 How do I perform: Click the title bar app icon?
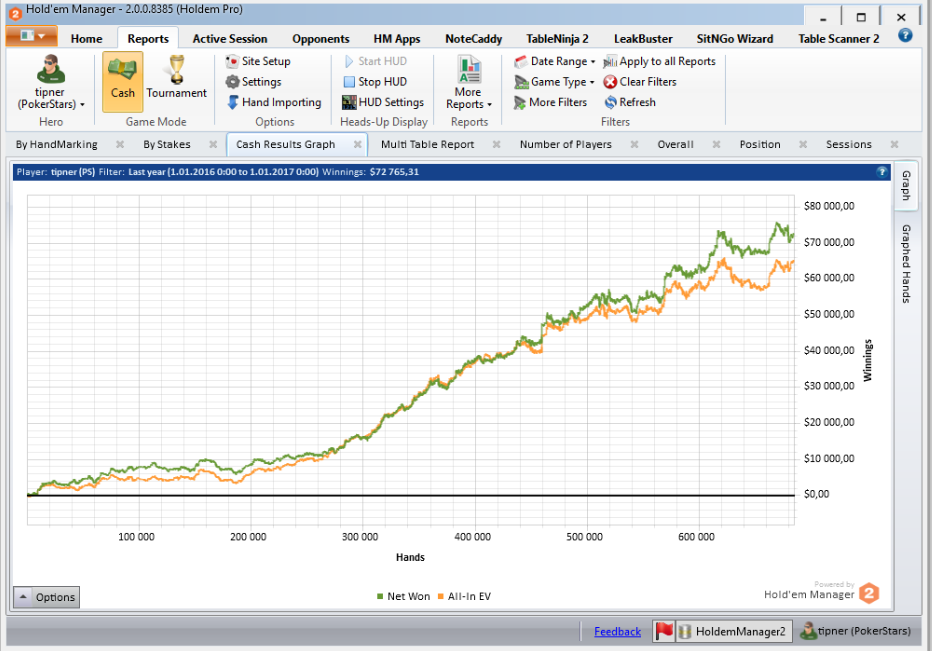point(15,12)
